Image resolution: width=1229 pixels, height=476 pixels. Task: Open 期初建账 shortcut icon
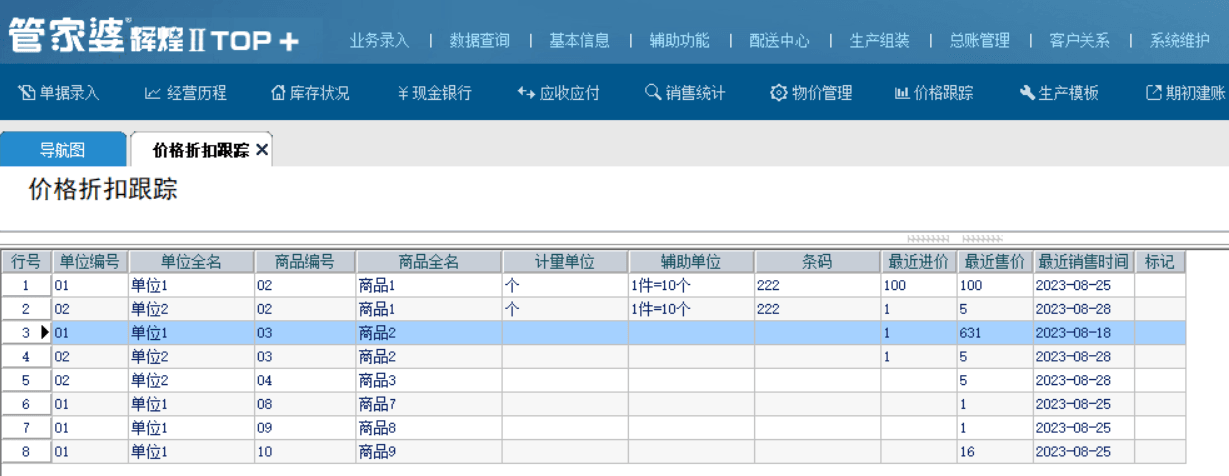point(1153,93)
